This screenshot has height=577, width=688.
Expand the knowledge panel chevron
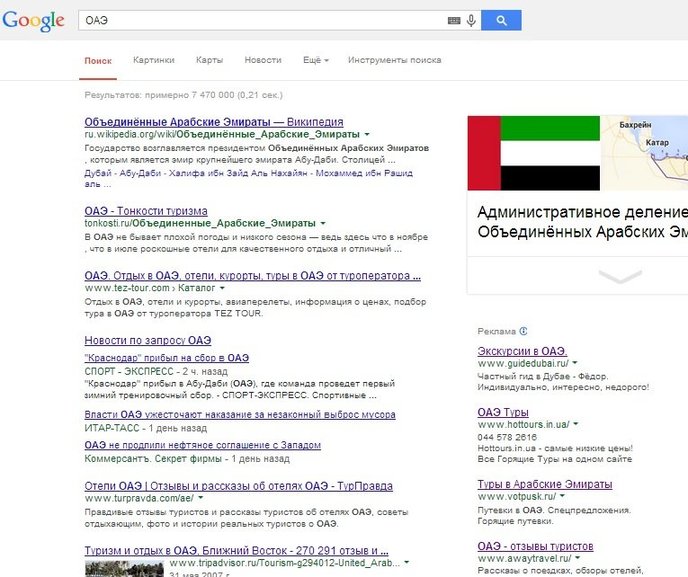pos(620,276)
